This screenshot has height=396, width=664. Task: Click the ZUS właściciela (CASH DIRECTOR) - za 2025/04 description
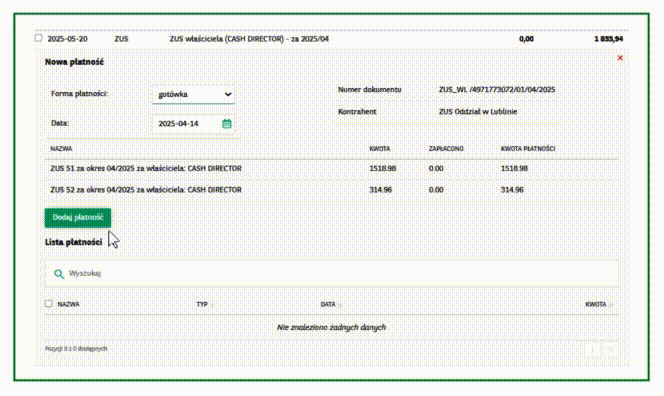pos(249,39)
